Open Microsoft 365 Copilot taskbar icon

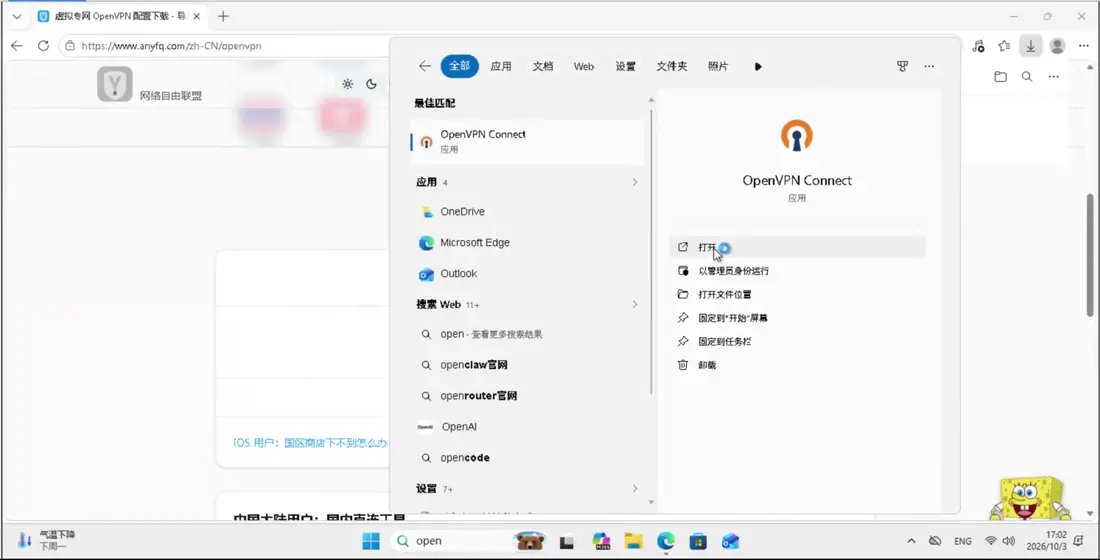[x=601, y=541]
